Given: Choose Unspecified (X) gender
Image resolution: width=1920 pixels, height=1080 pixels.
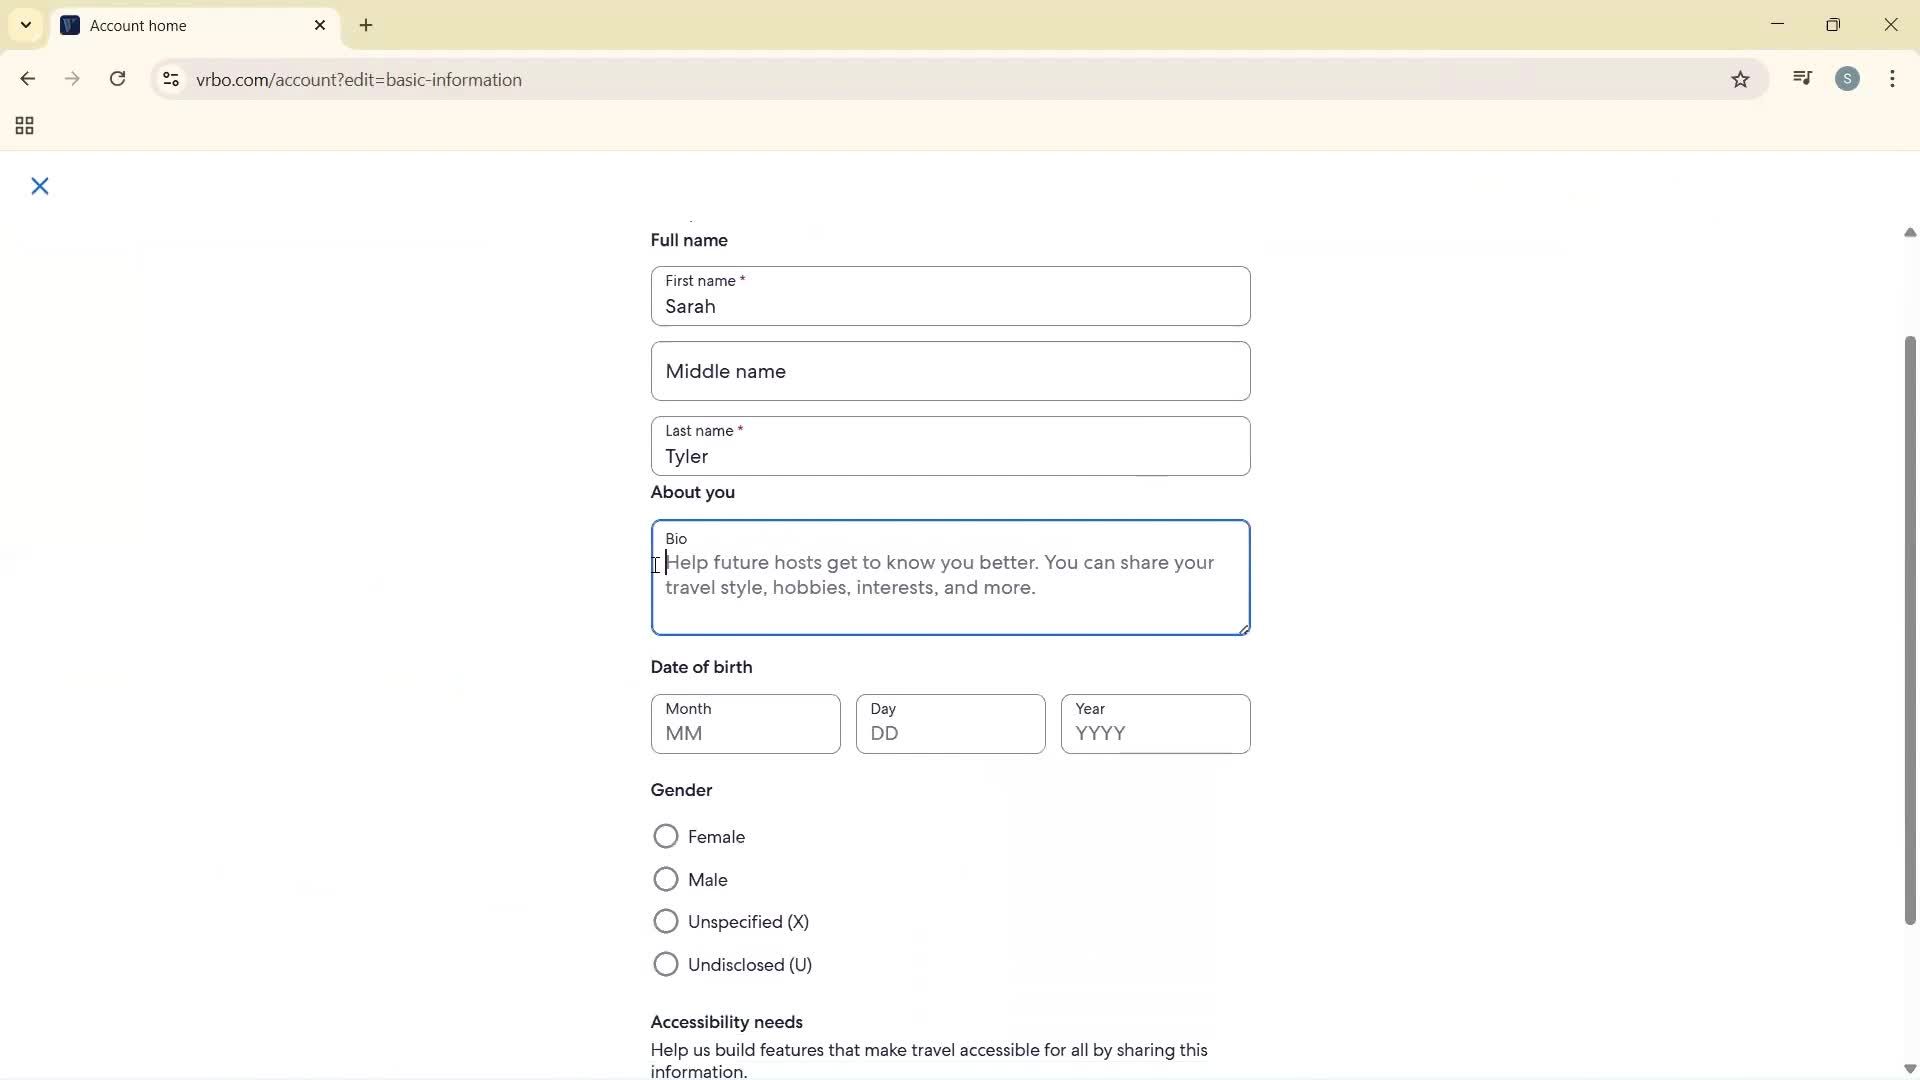Looking at the screenshot, I should (x=666, y=921).
